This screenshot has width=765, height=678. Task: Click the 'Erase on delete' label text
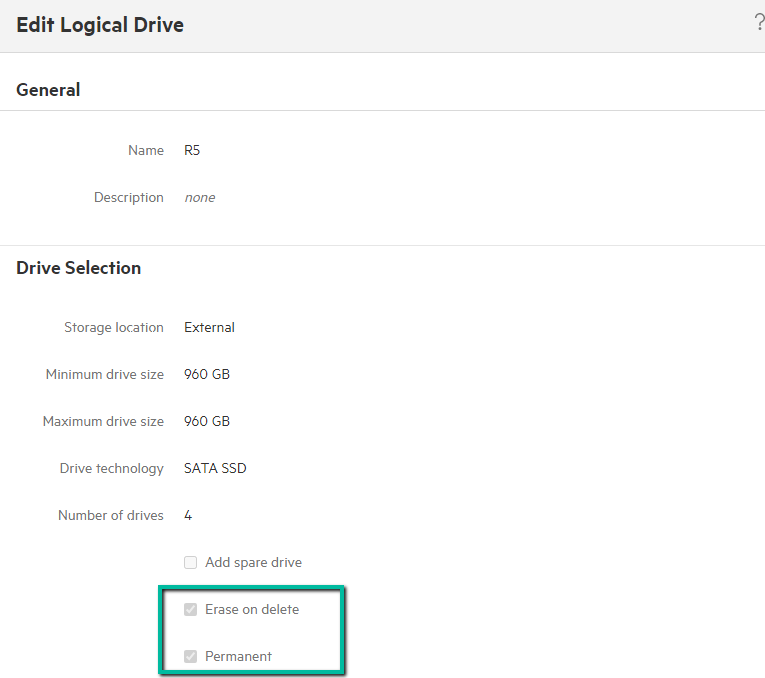(252, 610)
